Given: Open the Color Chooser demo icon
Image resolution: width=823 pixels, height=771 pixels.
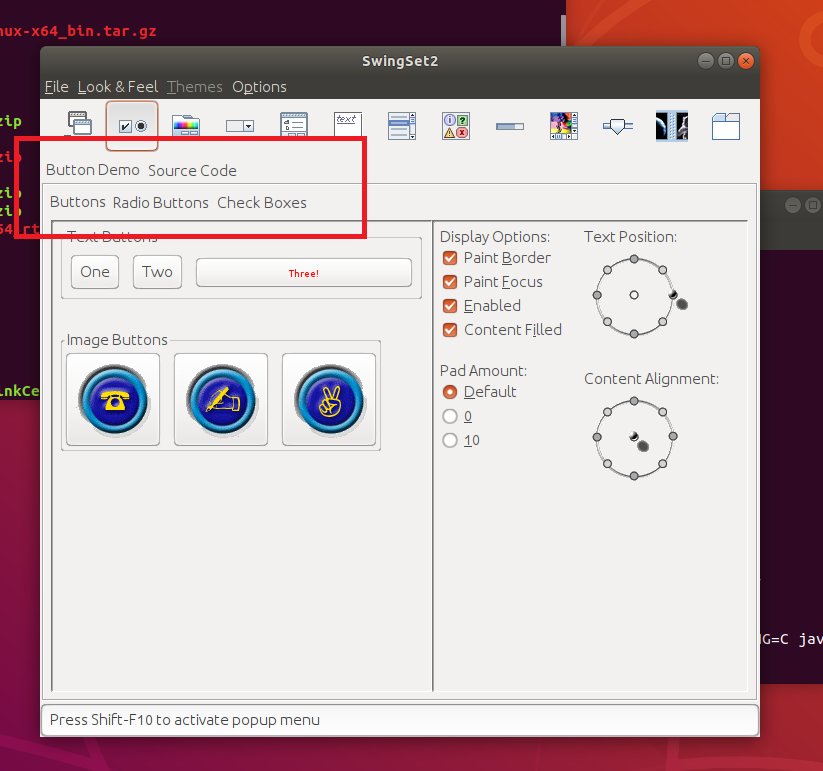Looking at the screenshot, I should point(186,125).
